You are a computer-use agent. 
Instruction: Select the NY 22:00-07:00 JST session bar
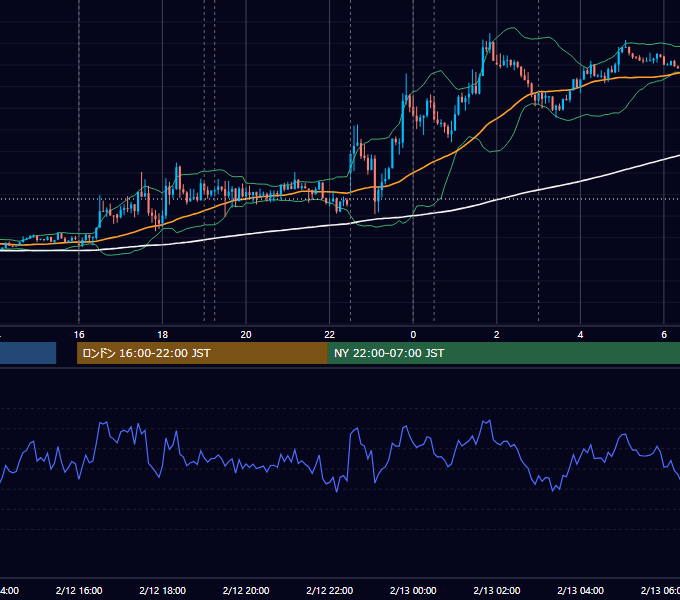(x=503, y=353)
